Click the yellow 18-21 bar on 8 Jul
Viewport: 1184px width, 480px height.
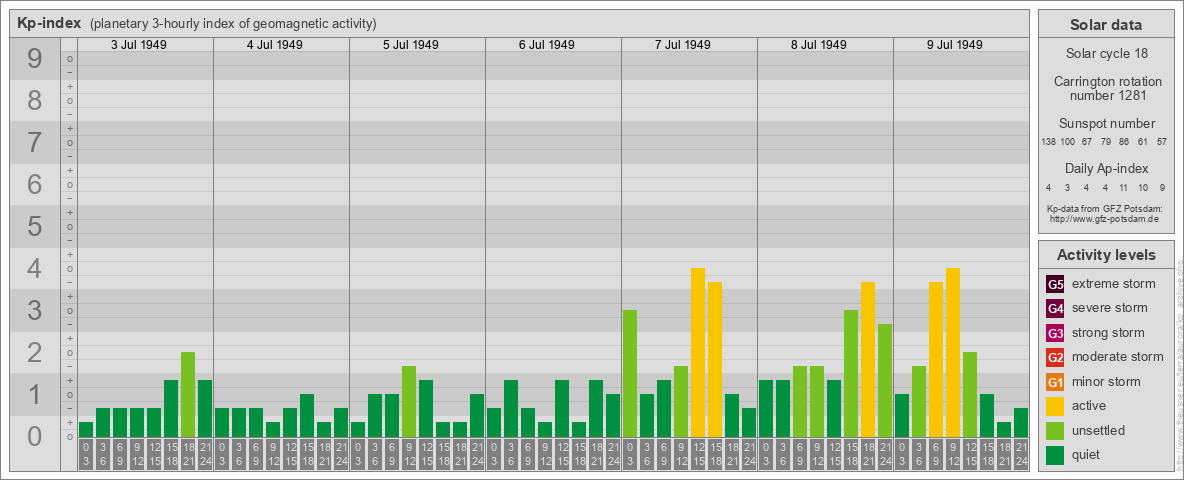pos(868,359)
